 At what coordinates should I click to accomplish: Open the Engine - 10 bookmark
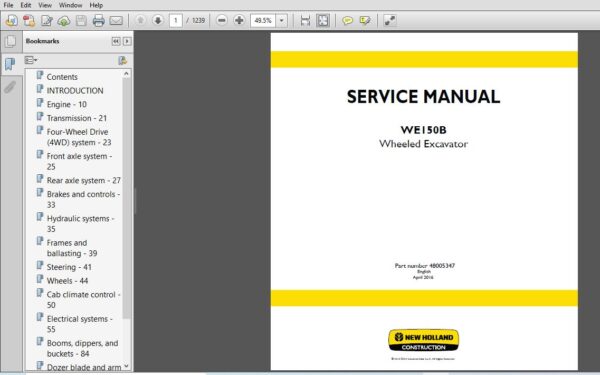(x=67, y=104)
